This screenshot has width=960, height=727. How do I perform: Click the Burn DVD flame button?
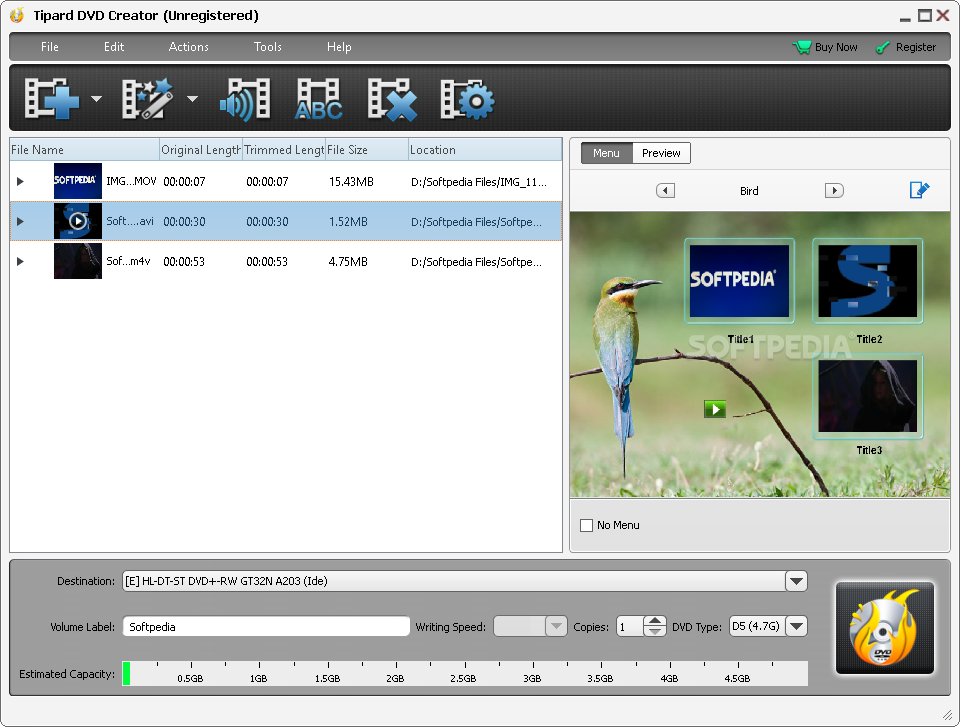(x=885, y=628)
